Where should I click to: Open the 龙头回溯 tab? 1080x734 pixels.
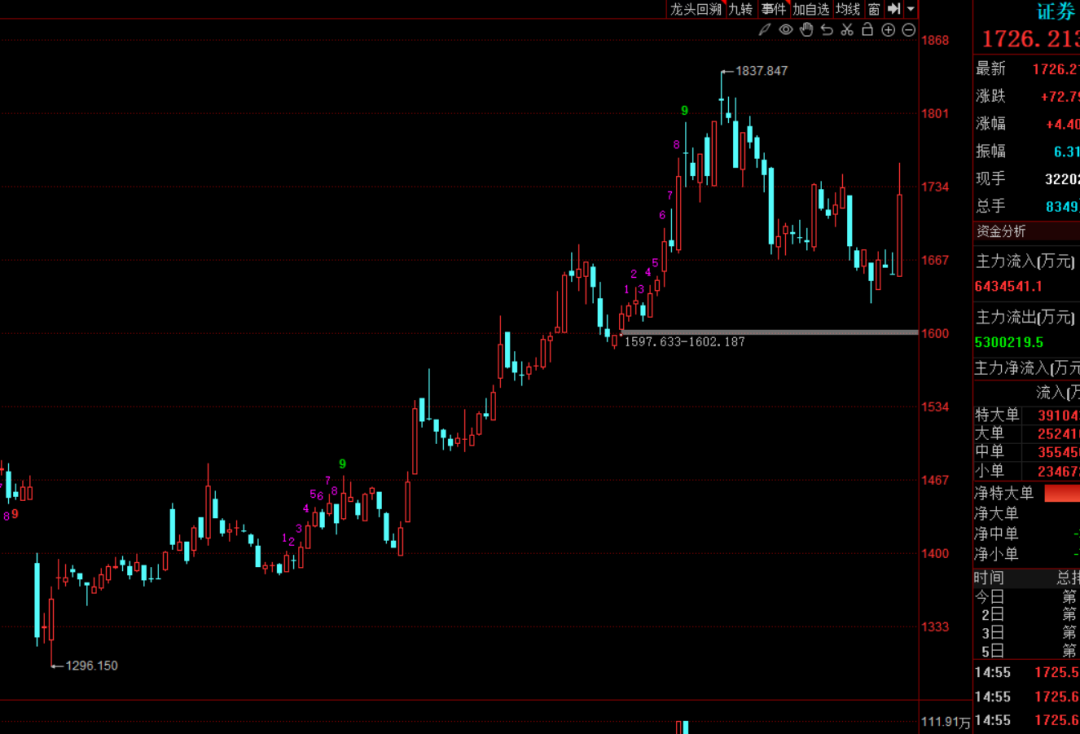(x=696, y=9)
